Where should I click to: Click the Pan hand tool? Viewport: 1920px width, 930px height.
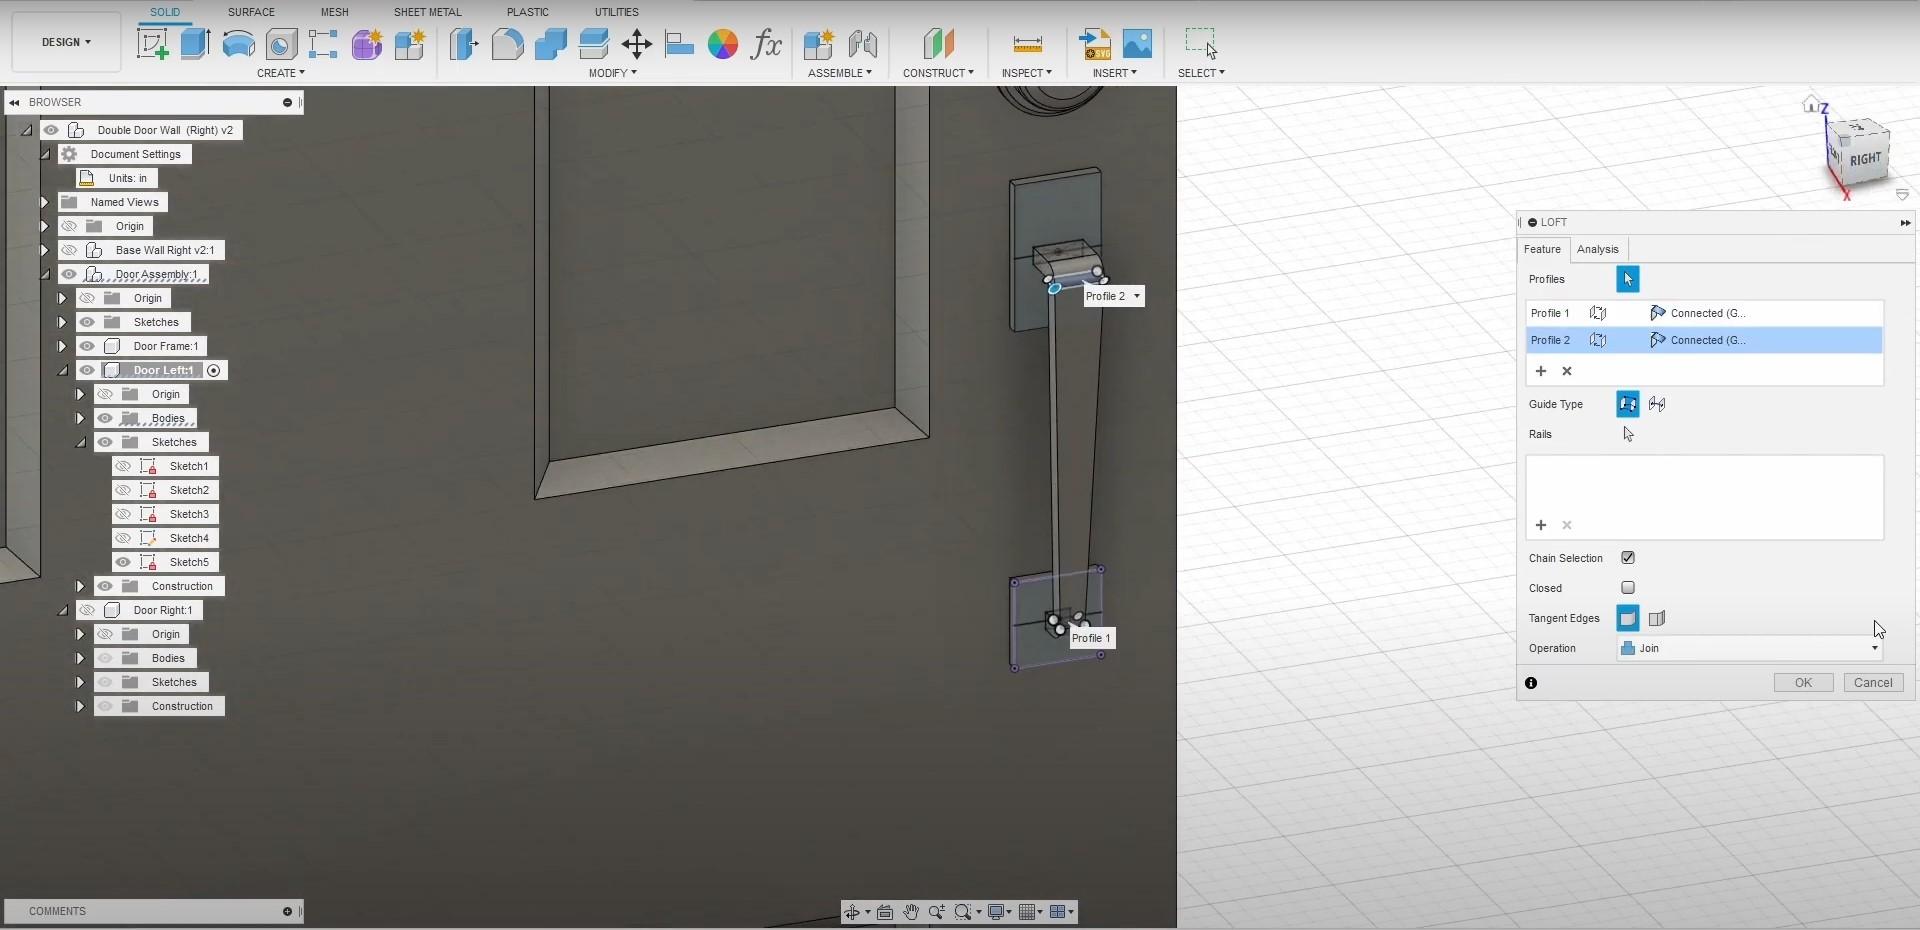click(x=910, y=912)
